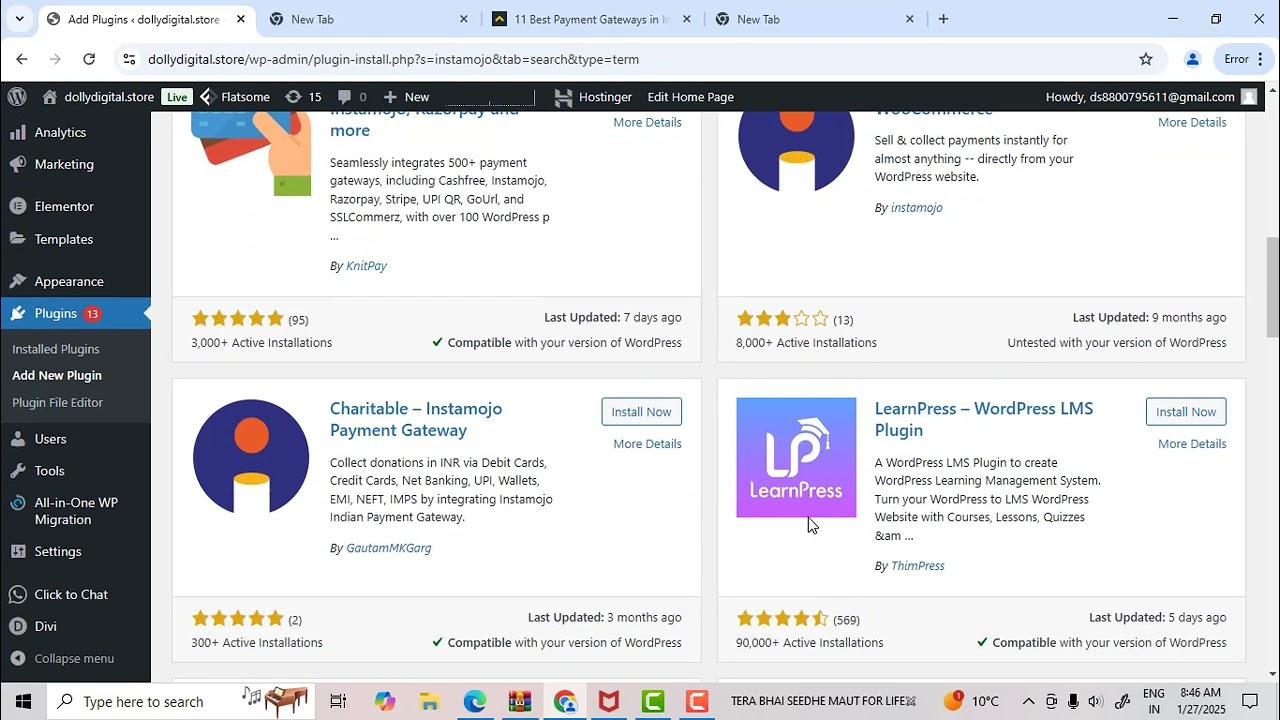Click Edit Home Page in admin bar
The width and height of the screenshot is (1280, 720).
coord(690,97)
